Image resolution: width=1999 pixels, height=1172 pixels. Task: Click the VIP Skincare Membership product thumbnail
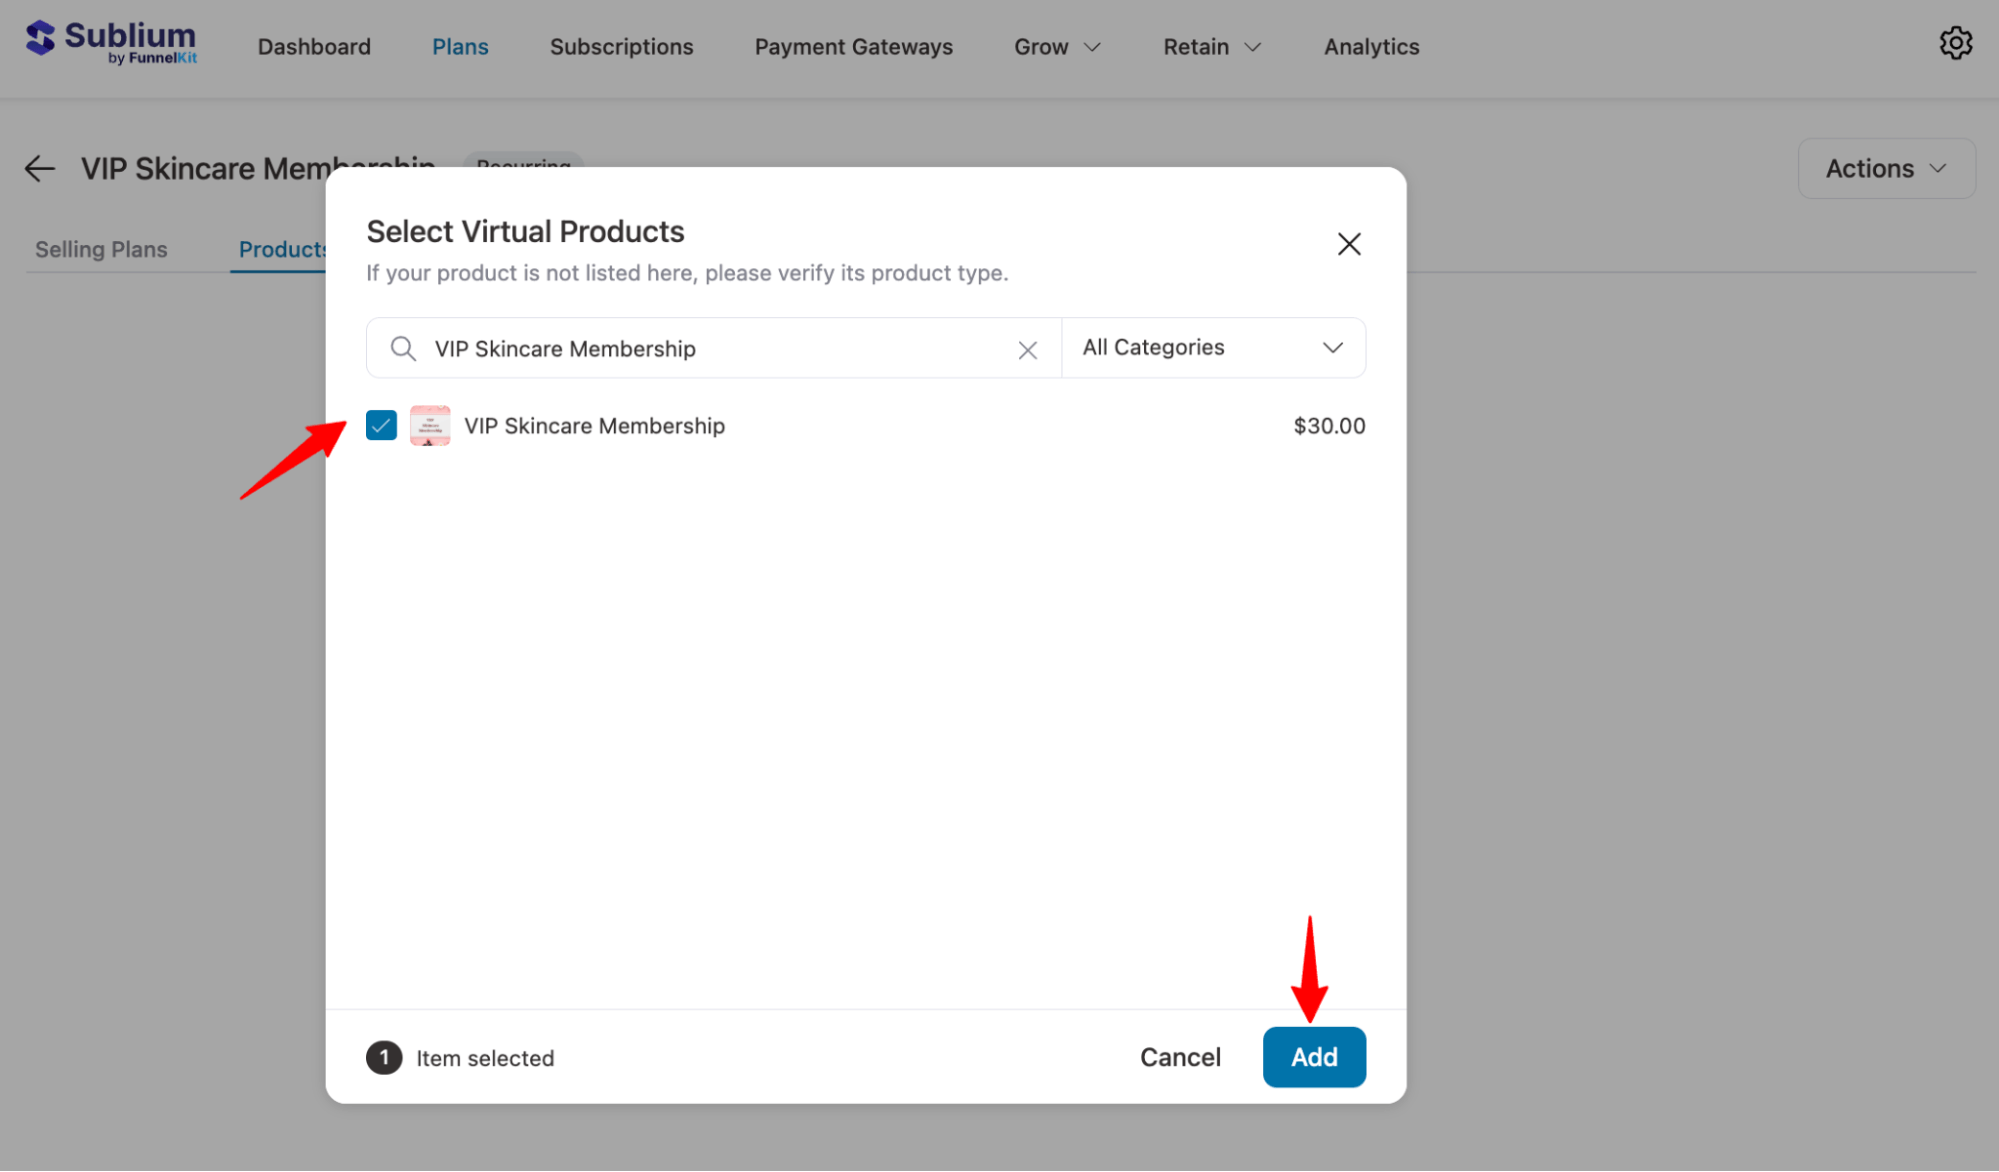pyautogui.click(x=429, y=425)
